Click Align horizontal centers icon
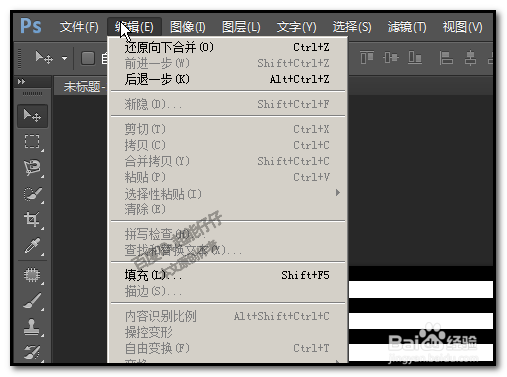Viewport: 507px width, 377px height. (470, 58)
